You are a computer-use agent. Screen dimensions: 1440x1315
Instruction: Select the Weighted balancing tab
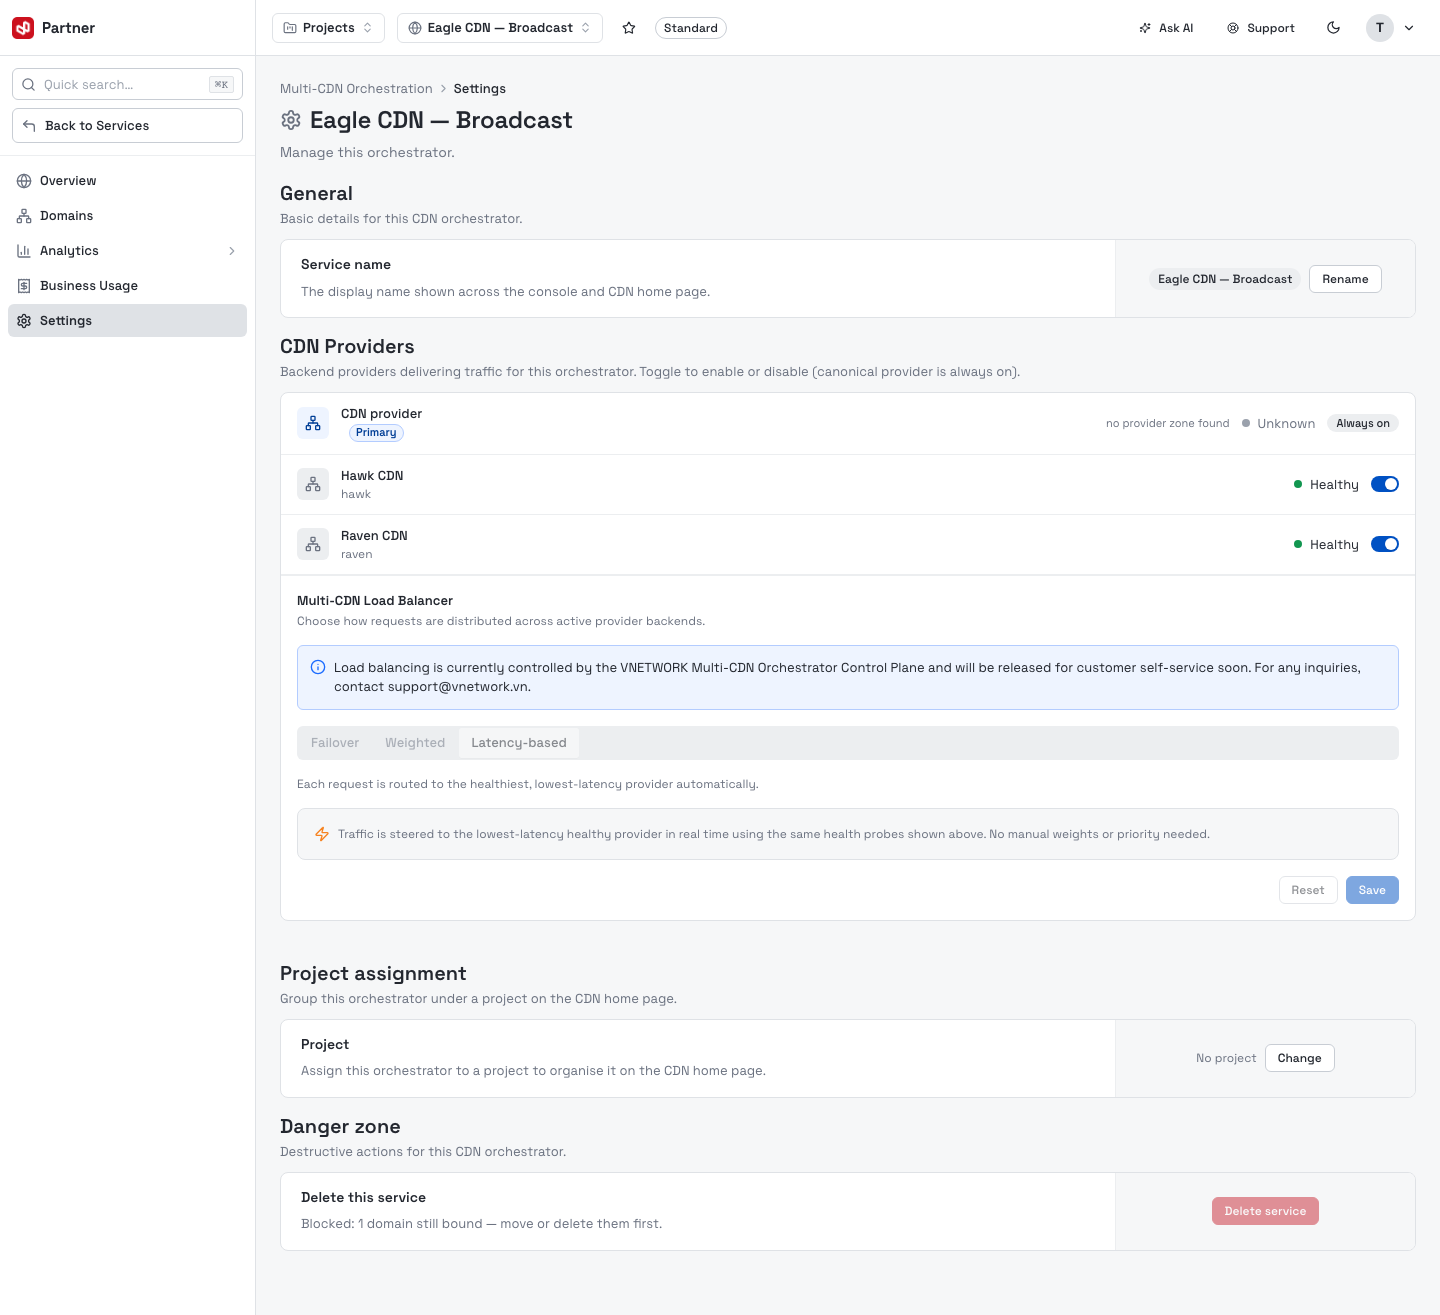click(415, 743)
